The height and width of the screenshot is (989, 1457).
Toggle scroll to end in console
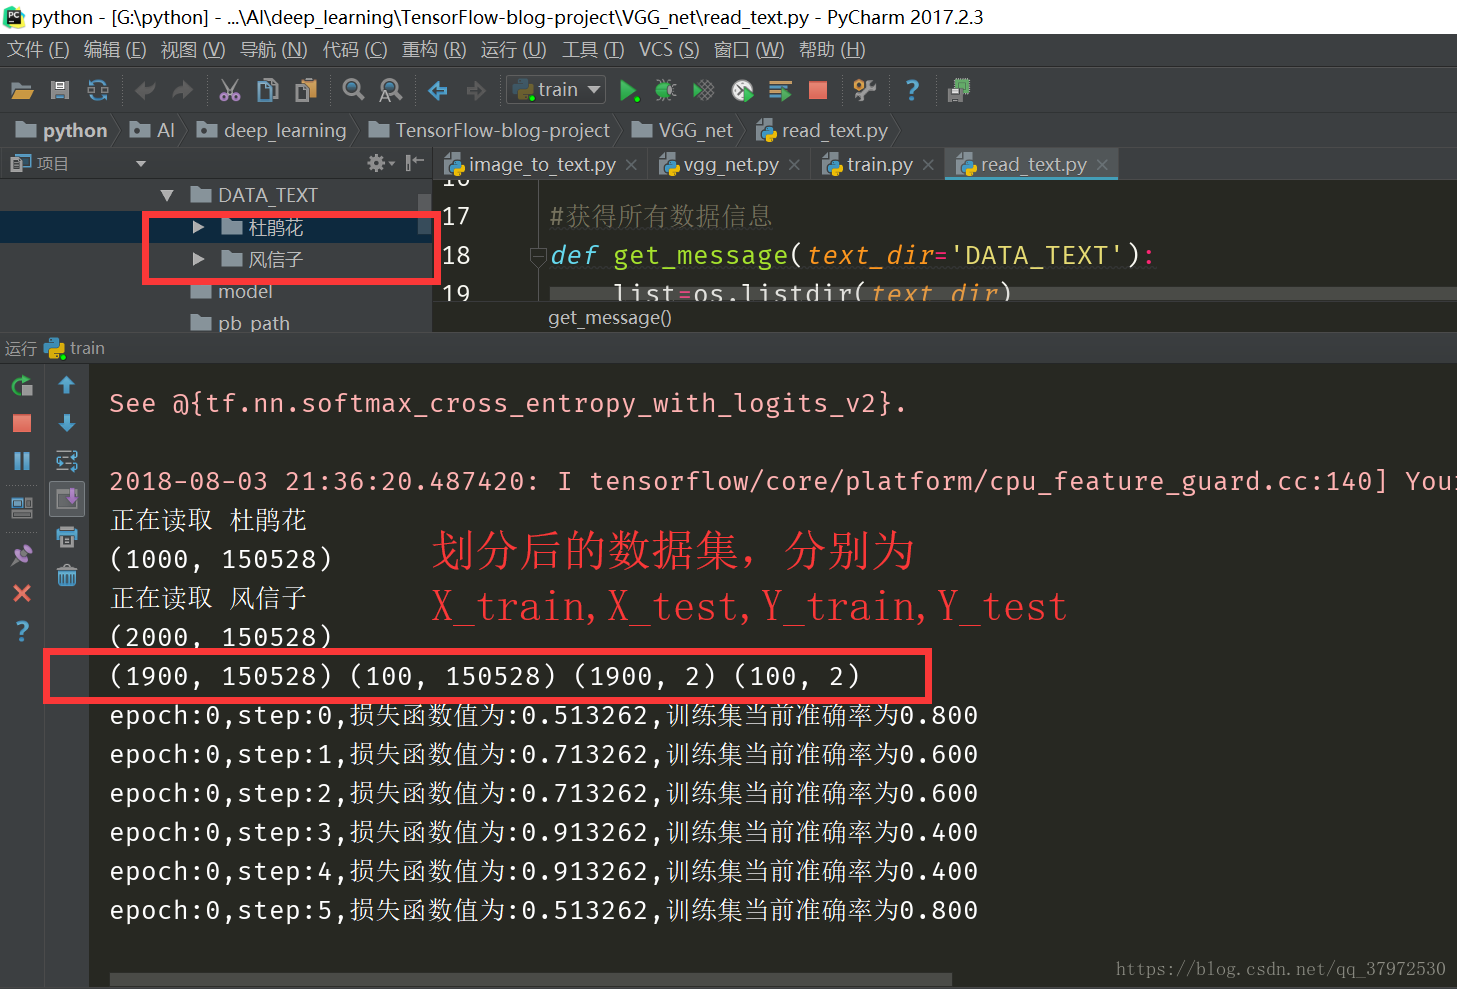[x=67, y=498]
